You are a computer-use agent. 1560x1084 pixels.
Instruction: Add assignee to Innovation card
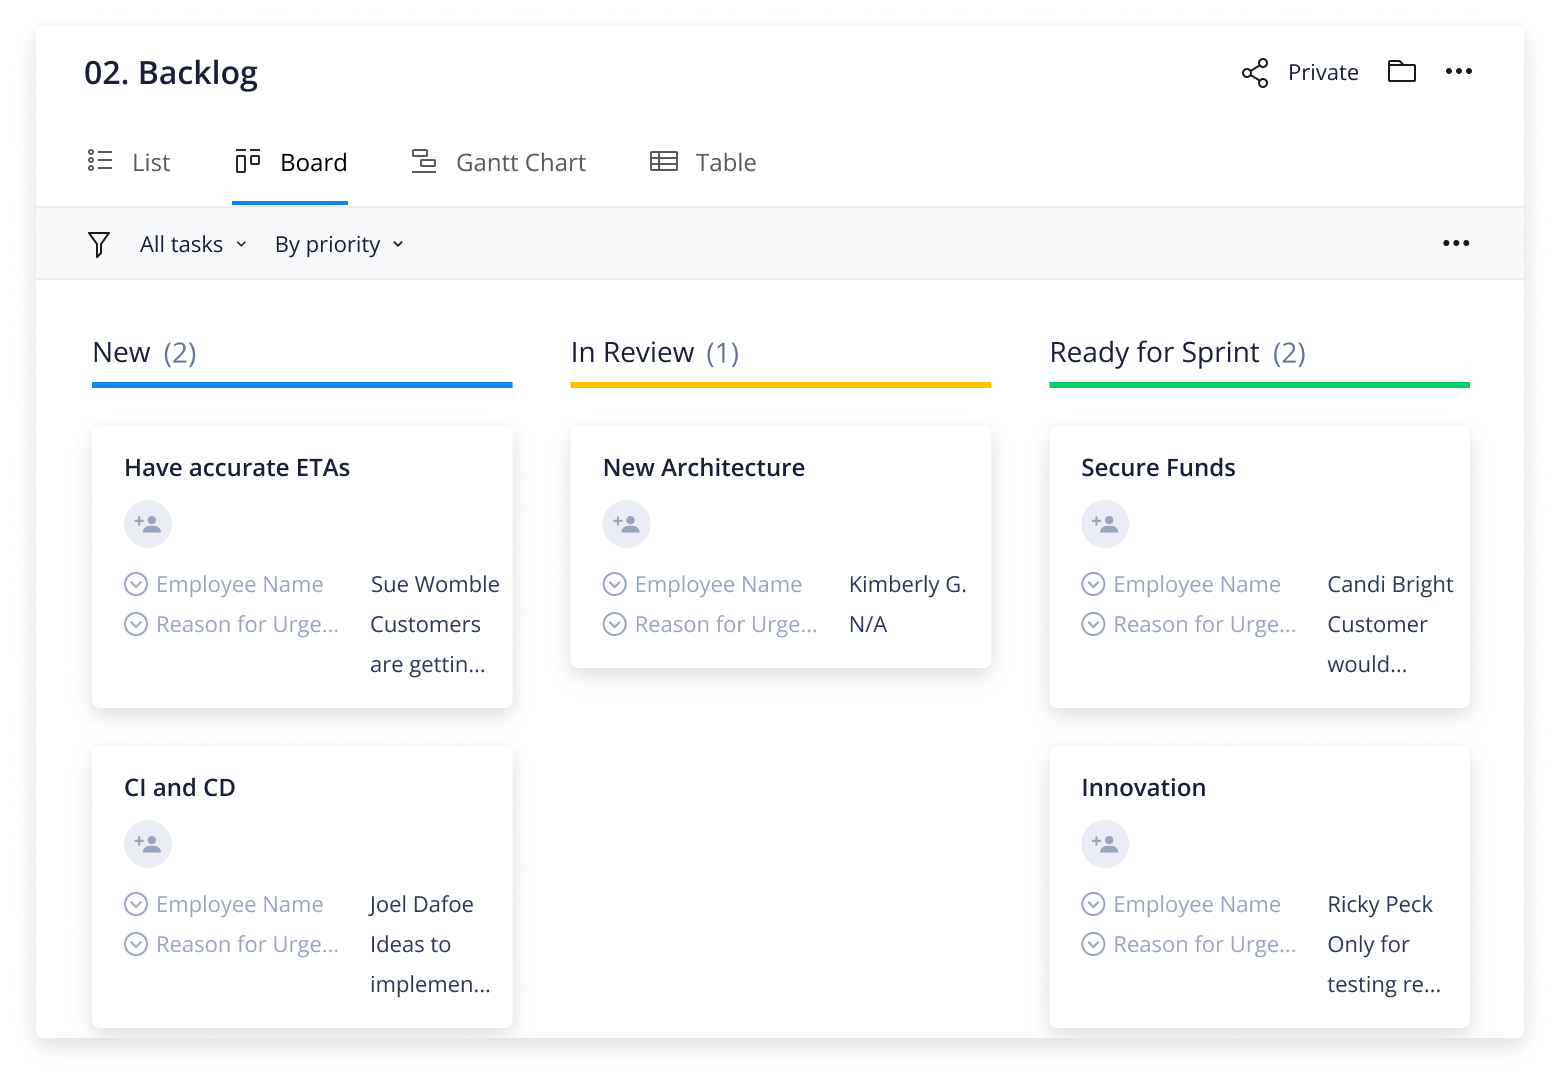pos(1105,844)
